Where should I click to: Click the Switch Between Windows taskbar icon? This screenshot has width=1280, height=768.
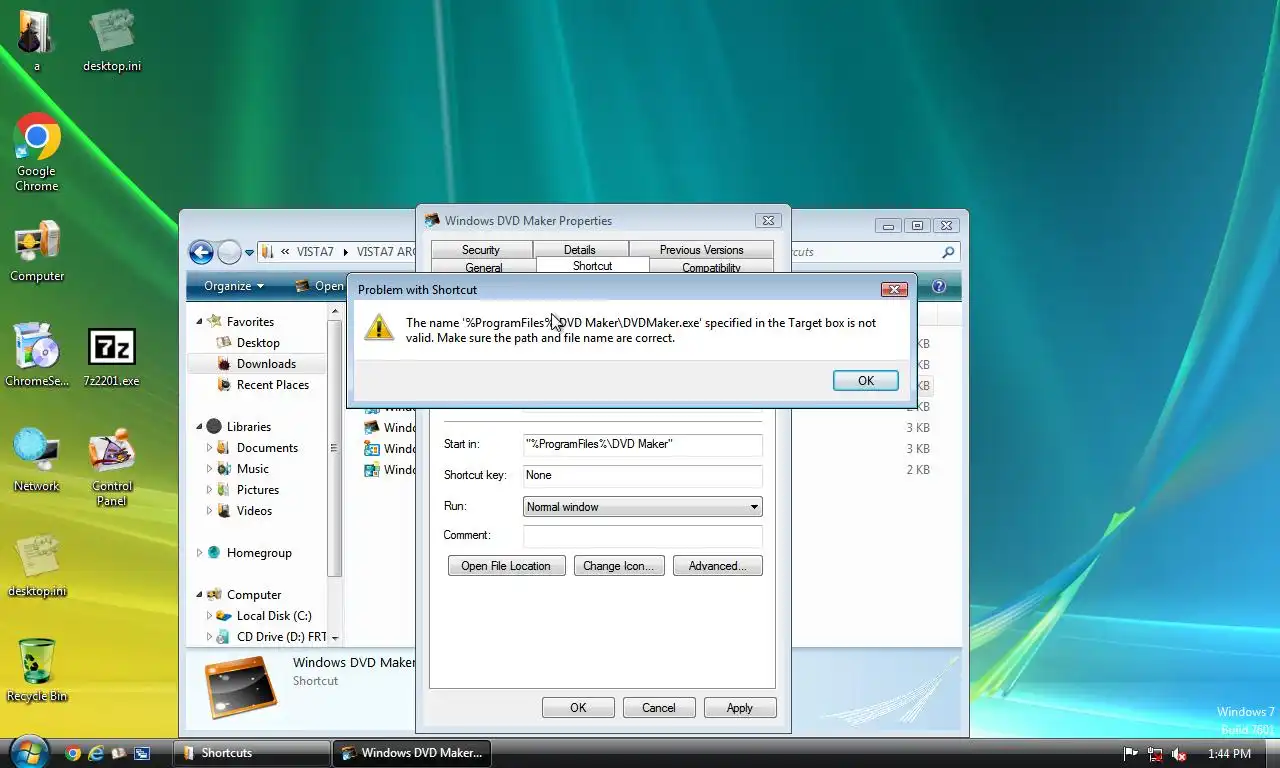142,753
